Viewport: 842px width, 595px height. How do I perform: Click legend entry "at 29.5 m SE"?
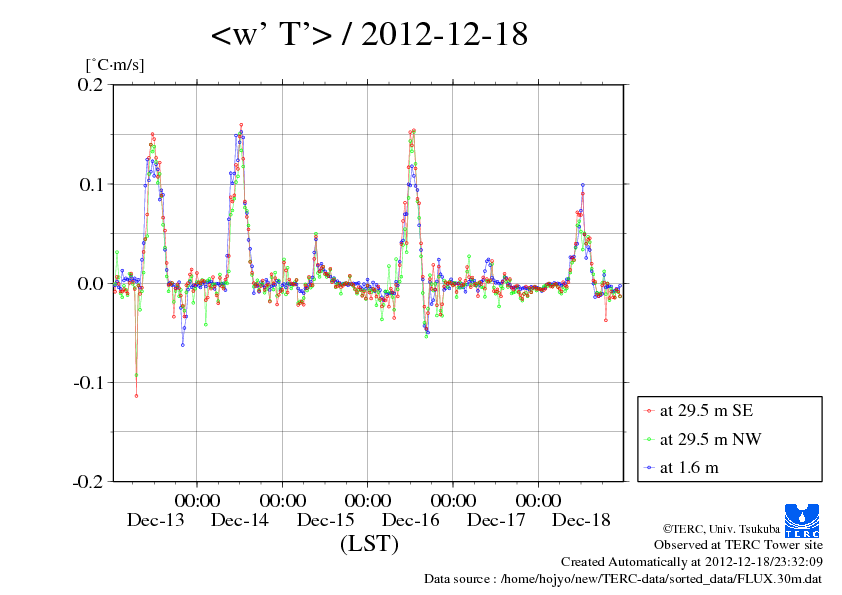coord(706,411)
